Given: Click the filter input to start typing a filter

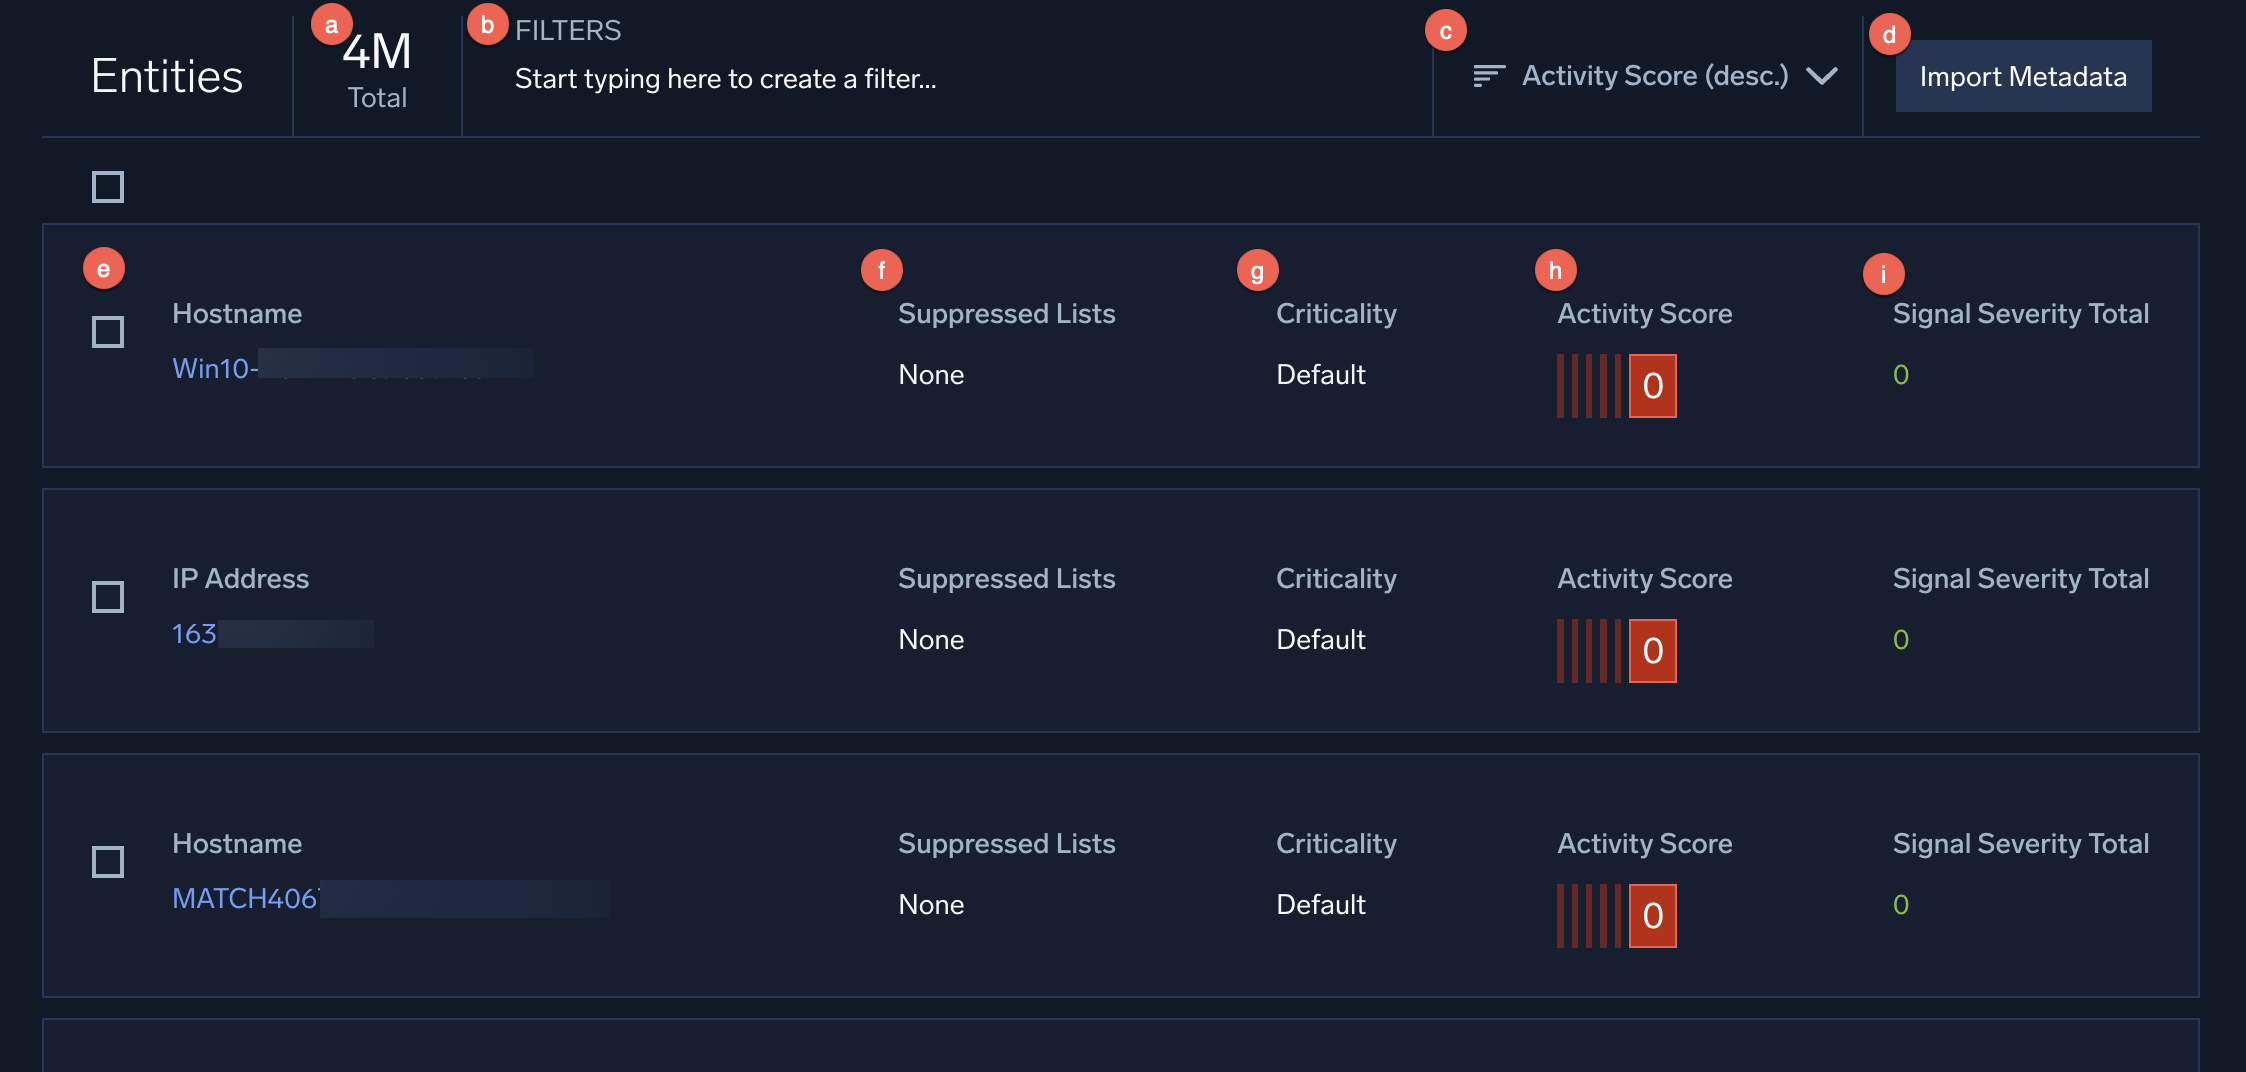Looking at the screenshot, I should coord(724,79).
